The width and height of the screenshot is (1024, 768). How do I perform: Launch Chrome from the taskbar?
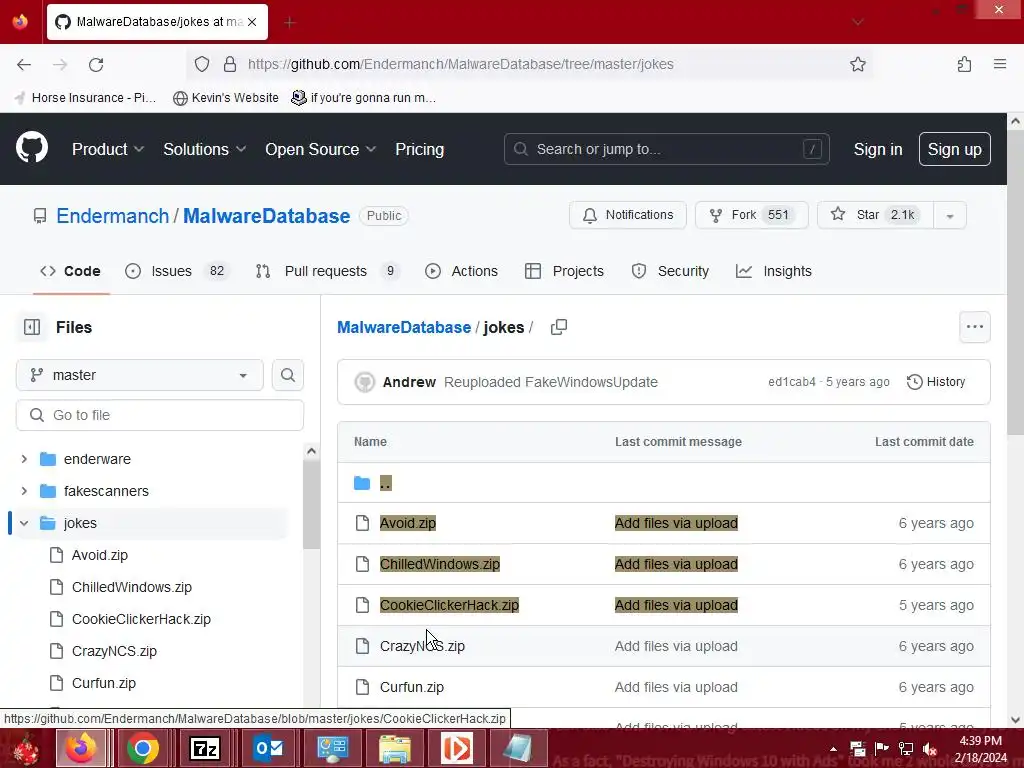pos(142,748)
